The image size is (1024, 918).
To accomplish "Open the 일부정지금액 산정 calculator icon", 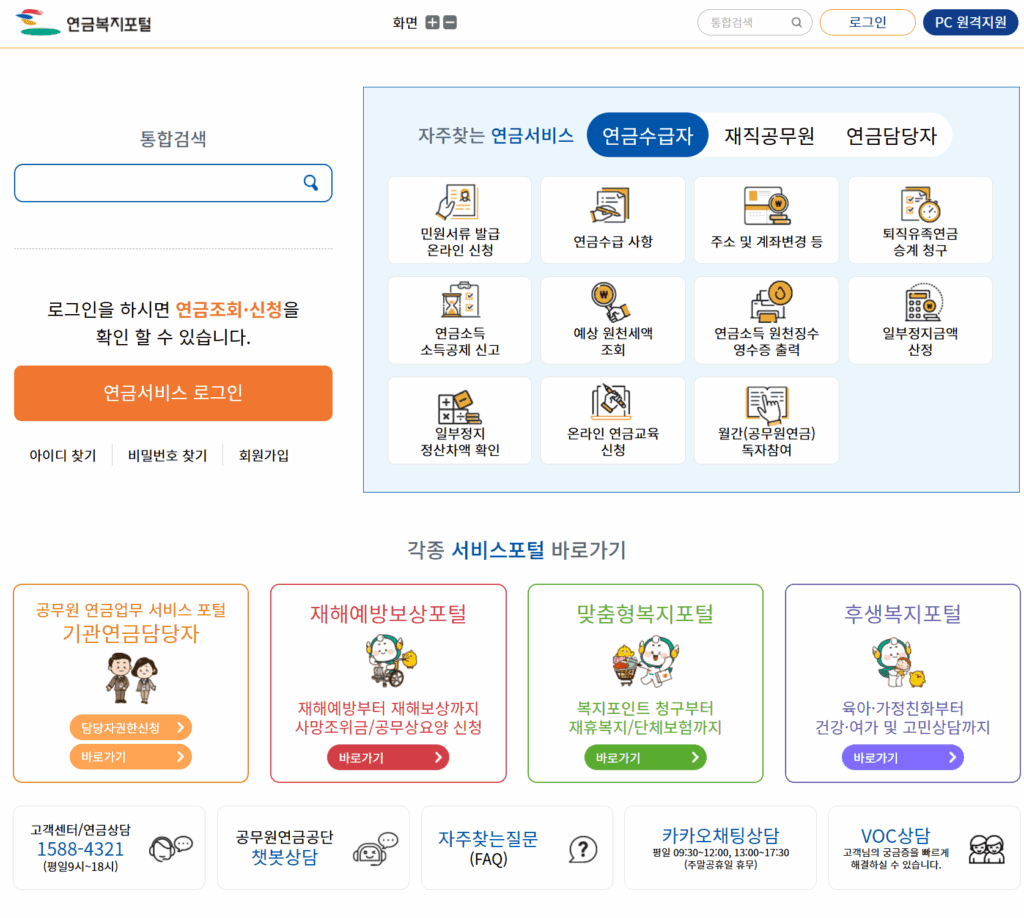I will (x=920, y=320).
